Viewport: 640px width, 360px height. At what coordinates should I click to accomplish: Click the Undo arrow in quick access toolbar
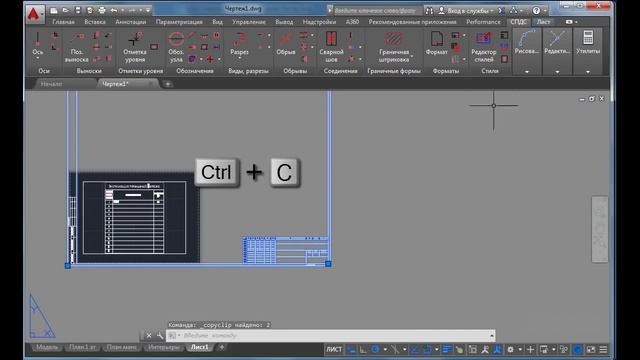tap(114, 10)
